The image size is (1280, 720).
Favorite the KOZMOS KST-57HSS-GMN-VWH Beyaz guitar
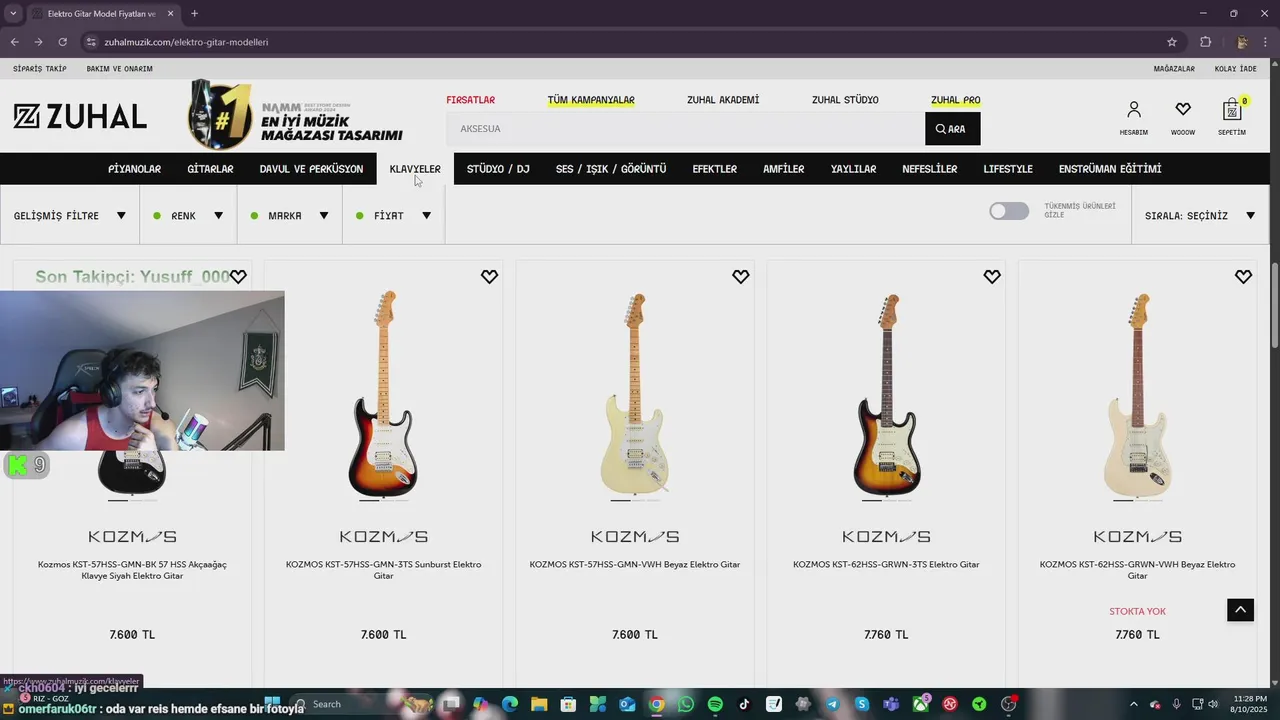click(740, 276)
